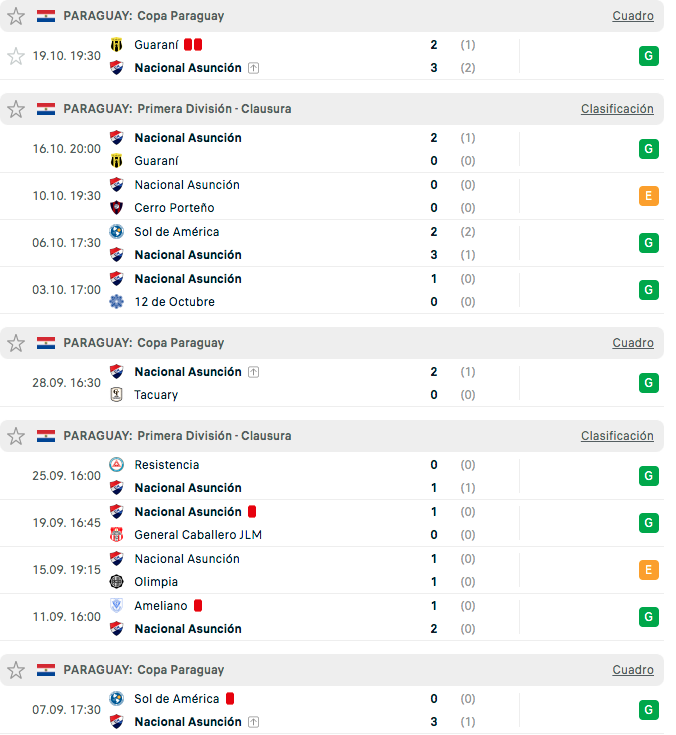Toggle favorite star for 28.09. Copa Paraguay header
Viewport: 676px width, 735px height.
(16, 343)
